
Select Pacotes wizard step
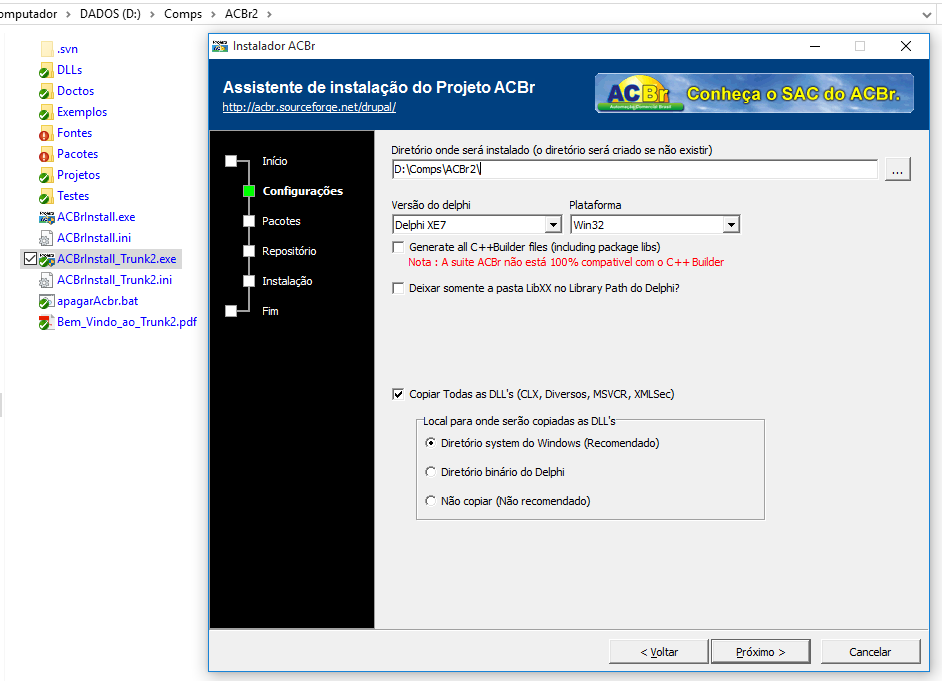281,221
